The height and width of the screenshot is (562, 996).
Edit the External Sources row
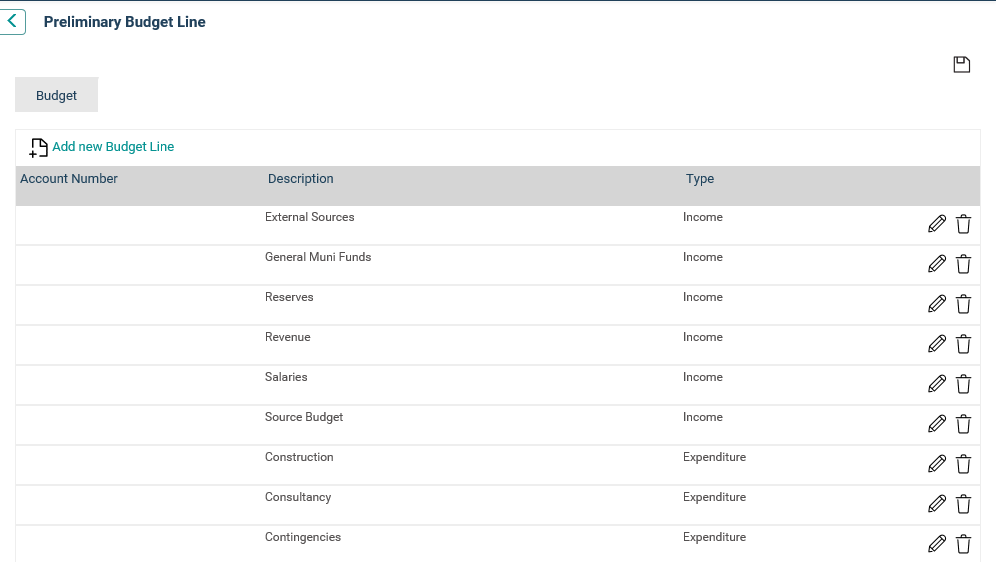click(937, 224)
